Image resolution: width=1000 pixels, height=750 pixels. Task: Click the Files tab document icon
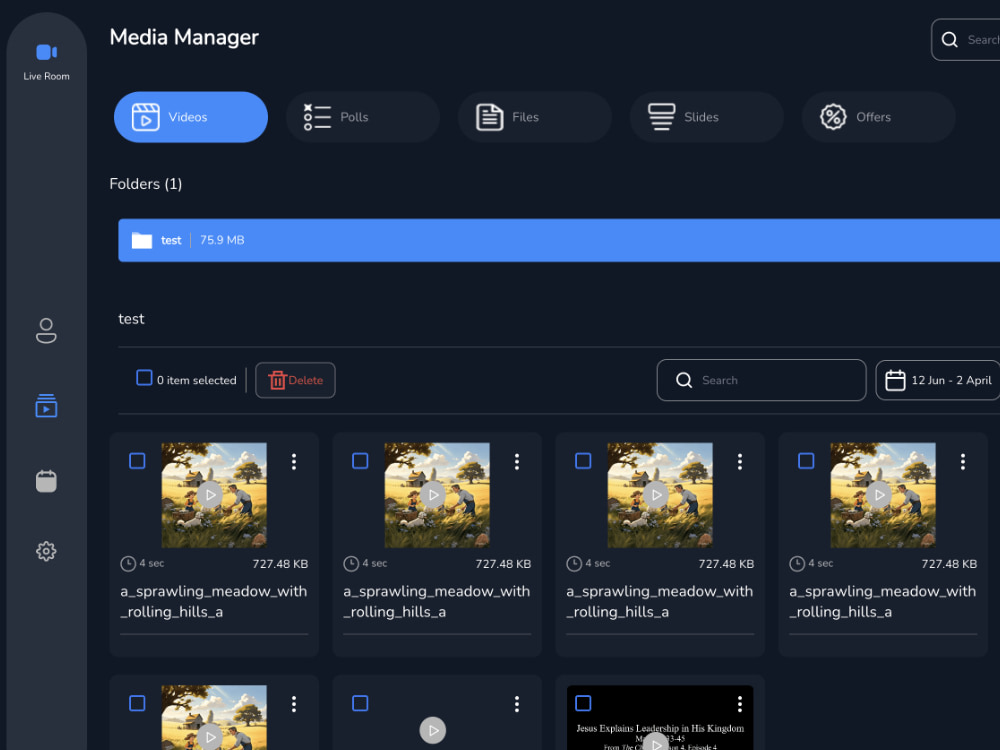click(489, 117)
